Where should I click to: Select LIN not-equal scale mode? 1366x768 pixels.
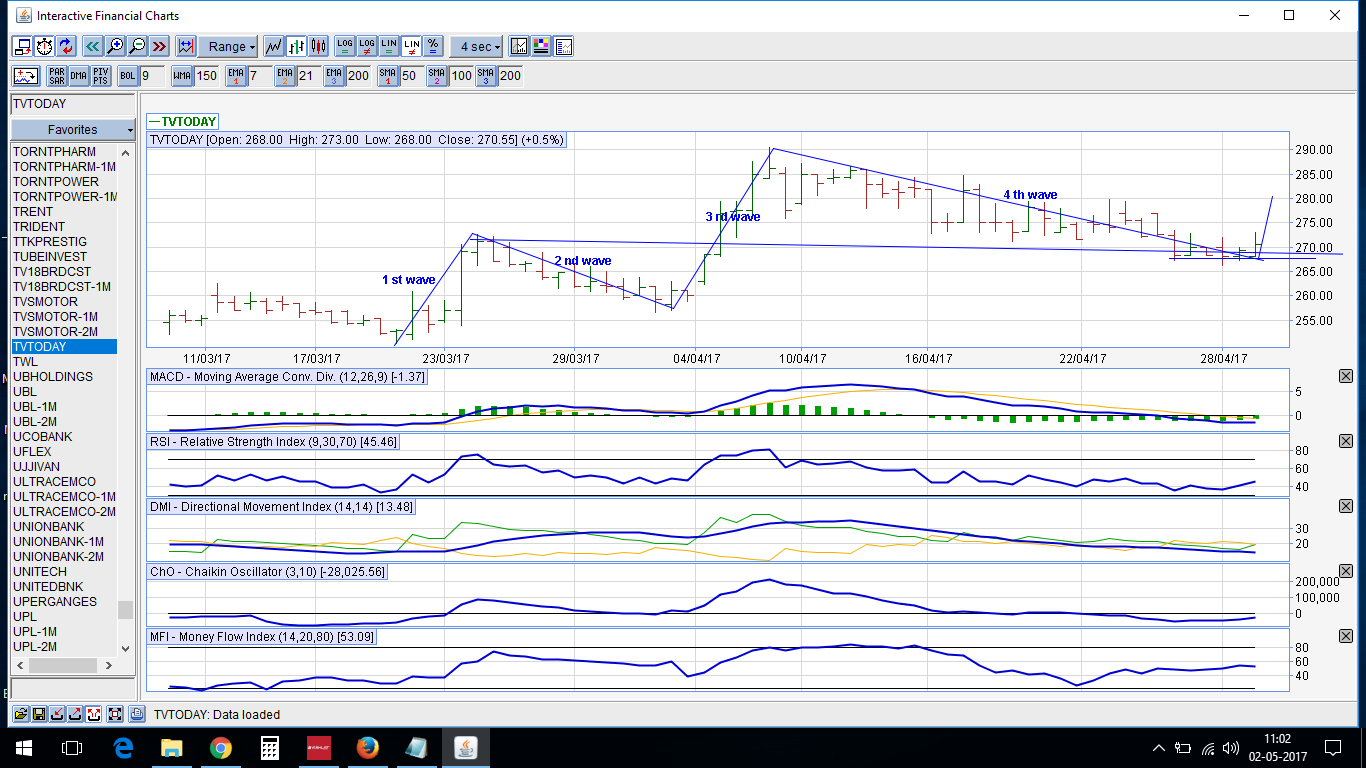coord(411,46)
